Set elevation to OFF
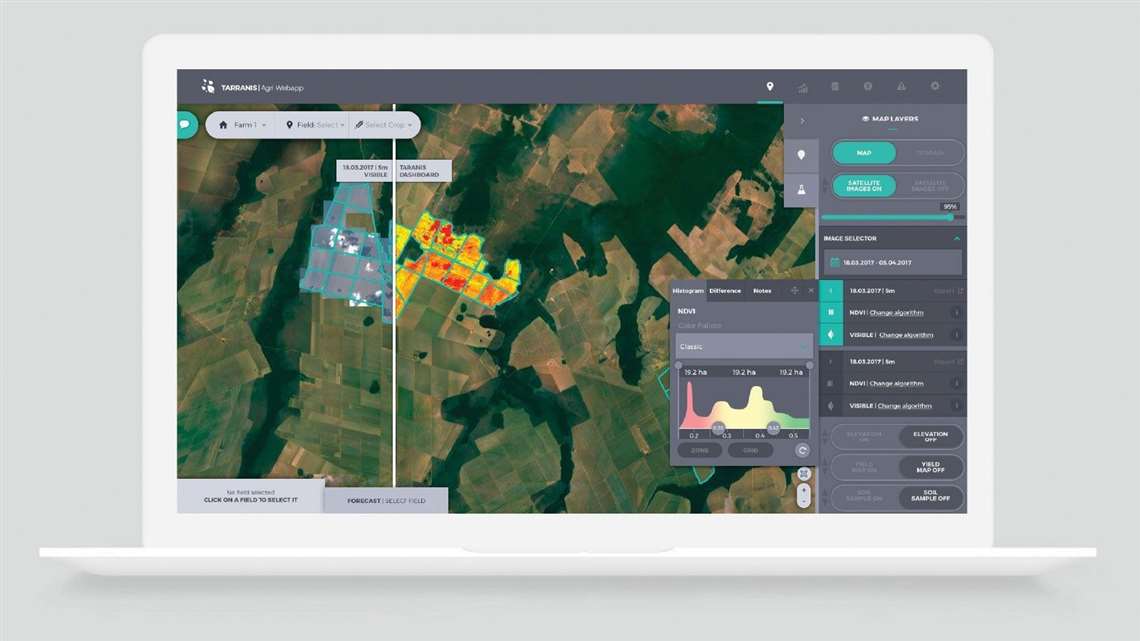Viewport: 1140px width, 641px height. [931, 437]
